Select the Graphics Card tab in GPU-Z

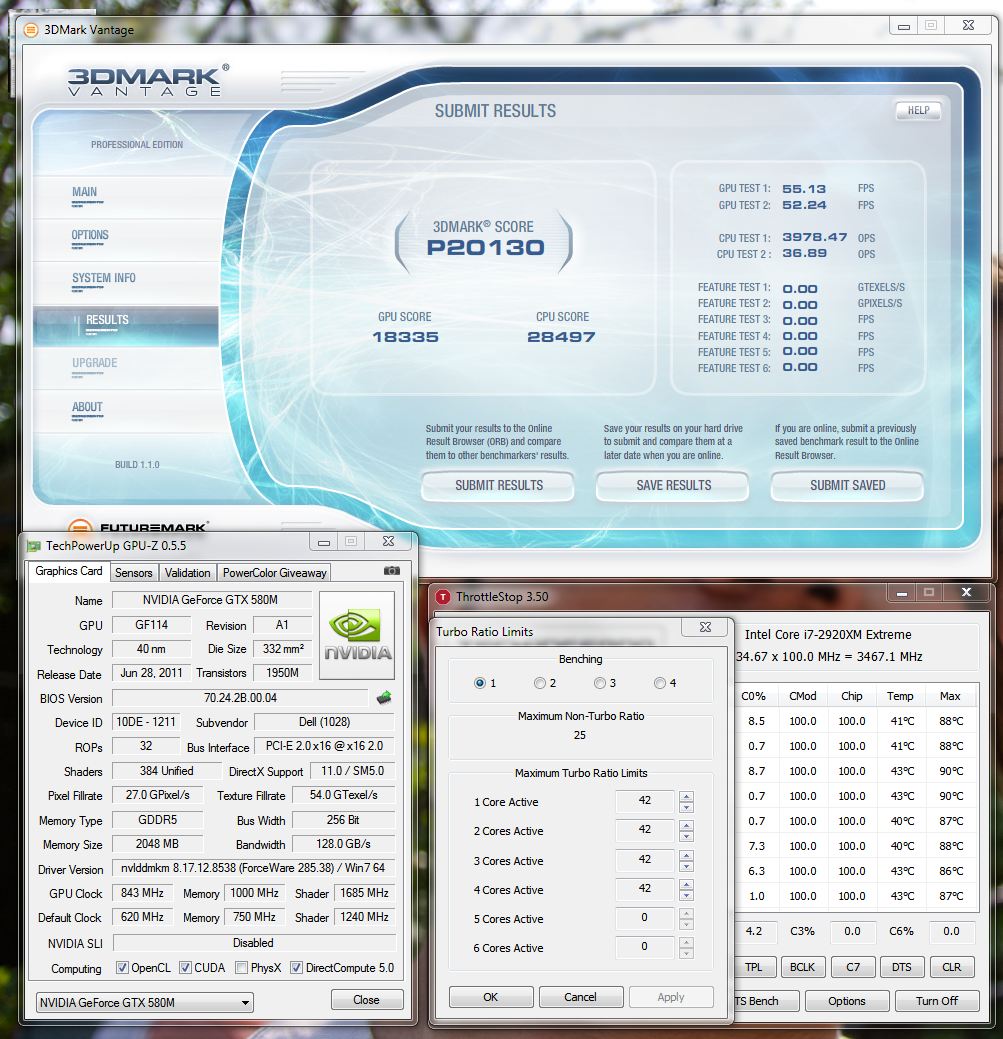[x=69, y=571]
